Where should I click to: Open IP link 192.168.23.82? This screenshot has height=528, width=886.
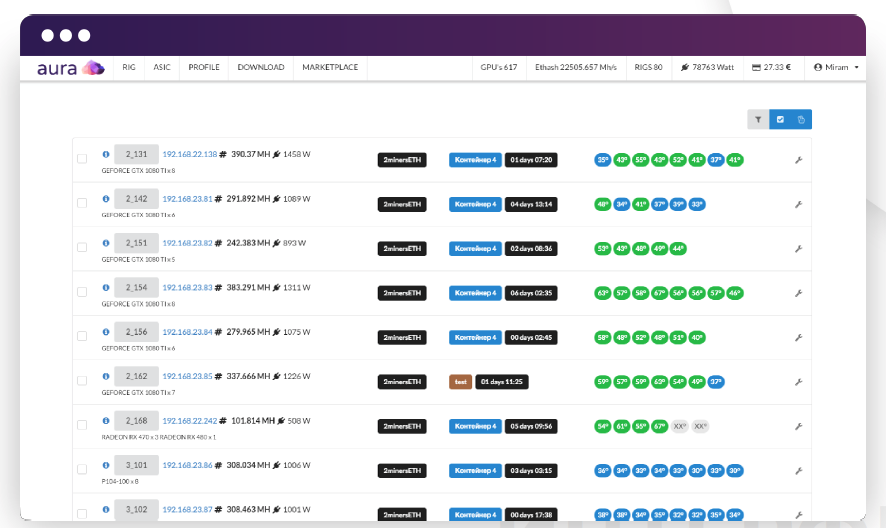[188, 243]
